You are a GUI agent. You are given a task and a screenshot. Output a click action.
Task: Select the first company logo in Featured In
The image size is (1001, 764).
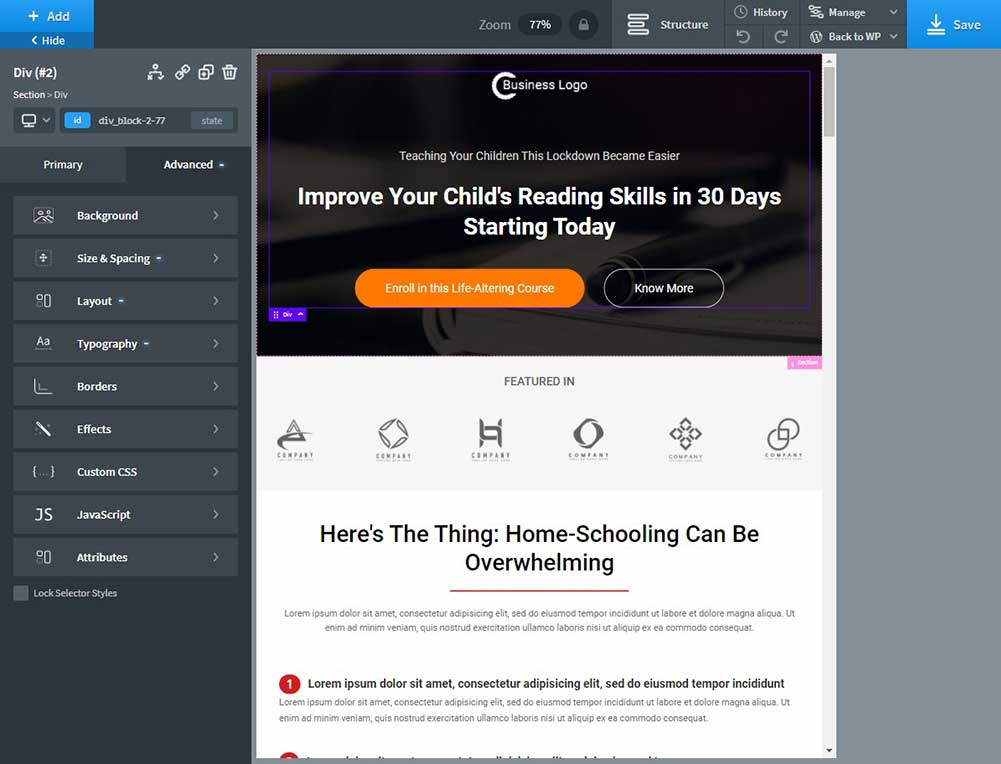point(295,439)
